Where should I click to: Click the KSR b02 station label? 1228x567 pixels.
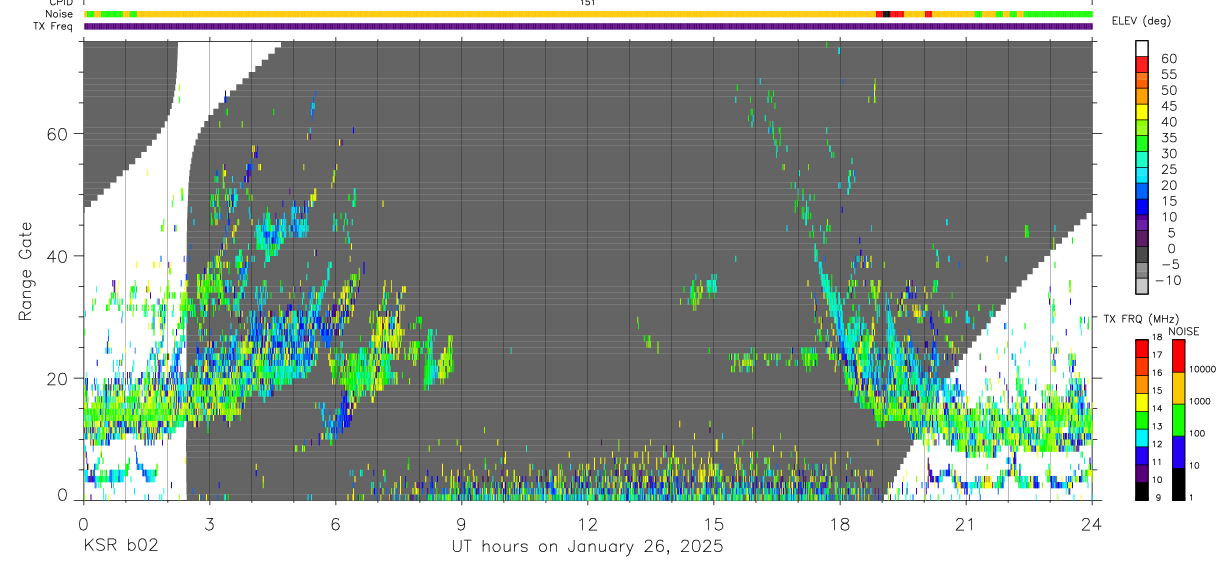tap(120, 547)
